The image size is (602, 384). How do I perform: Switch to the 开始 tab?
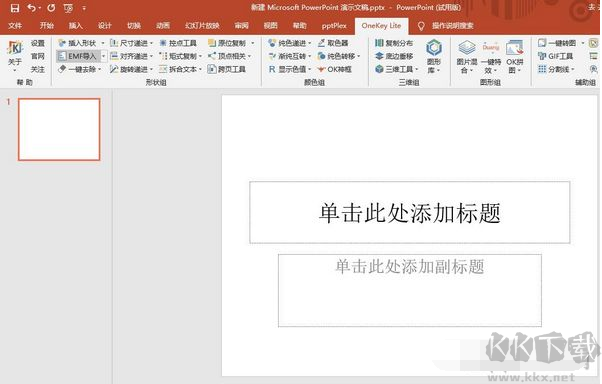[46, 26]
